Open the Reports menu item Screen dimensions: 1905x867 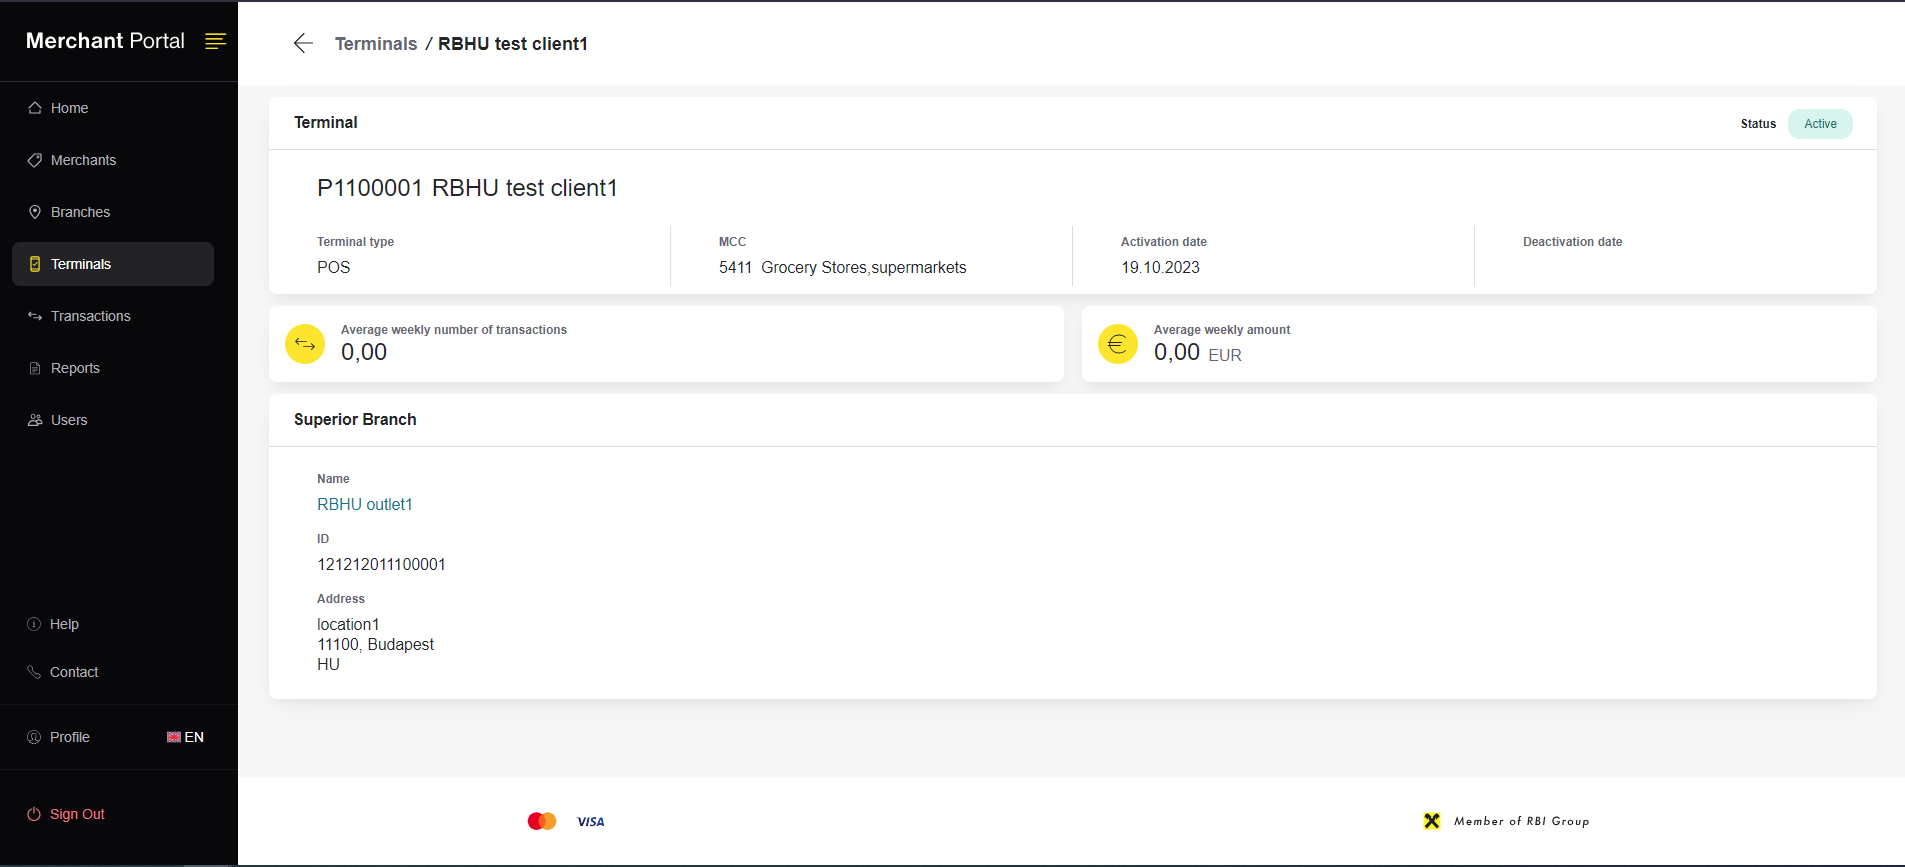(x=113, y=368)
